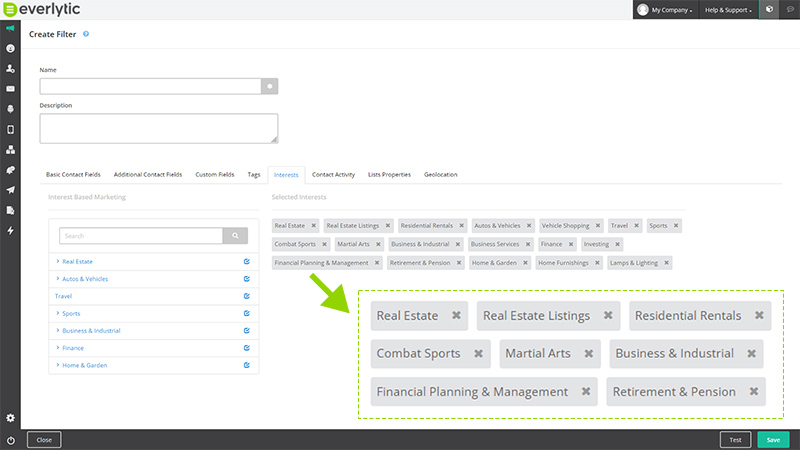Expand the Finance interest category

(x=58, y=348)
